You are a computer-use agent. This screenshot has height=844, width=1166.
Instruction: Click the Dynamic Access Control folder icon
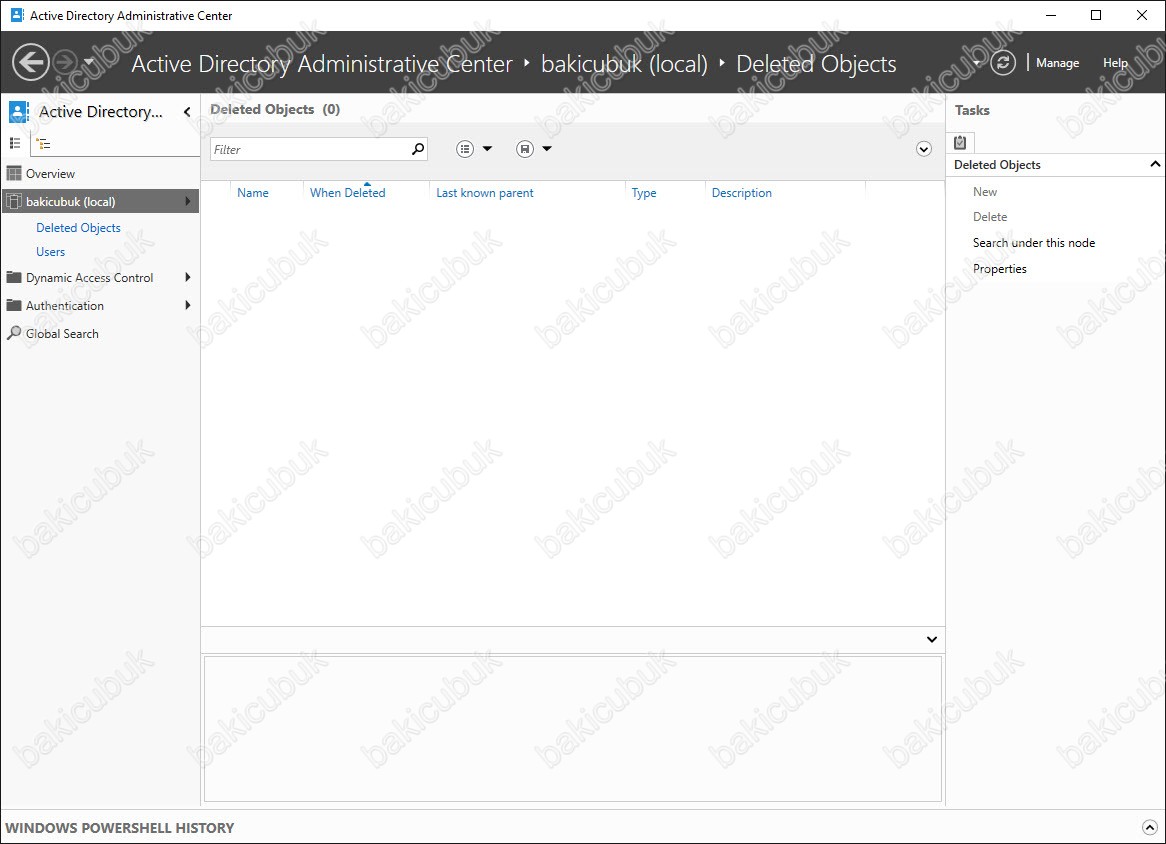click(x=13, y=277)
